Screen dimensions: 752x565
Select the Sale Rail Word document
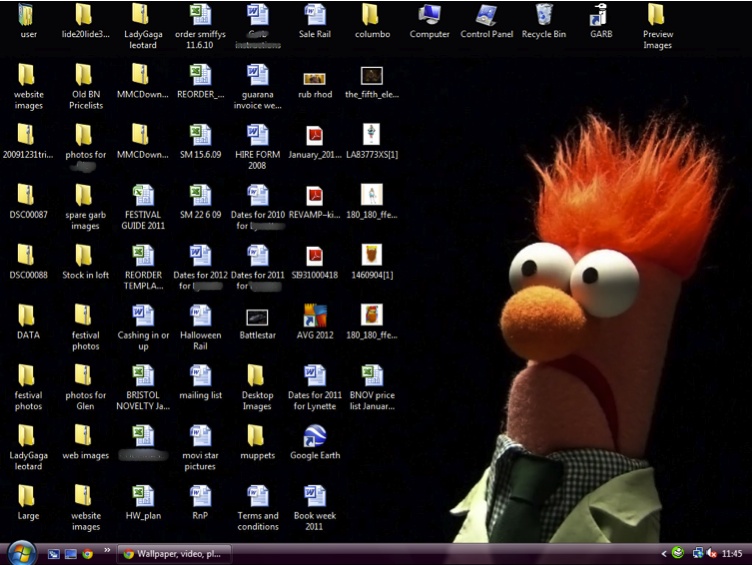click(x=315, y=22)
